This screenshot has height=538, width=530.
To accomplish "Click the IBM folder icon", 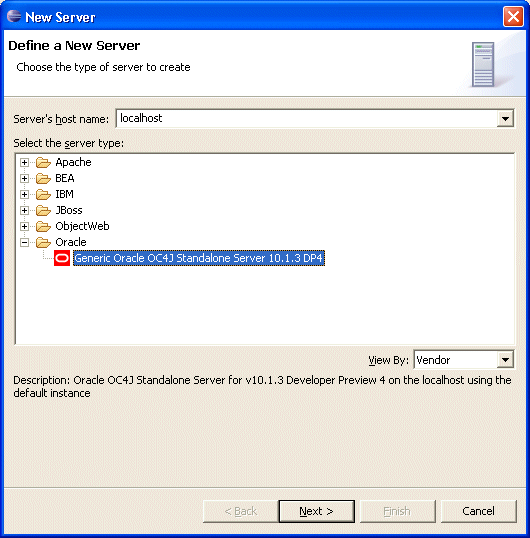I will [43, 194].
